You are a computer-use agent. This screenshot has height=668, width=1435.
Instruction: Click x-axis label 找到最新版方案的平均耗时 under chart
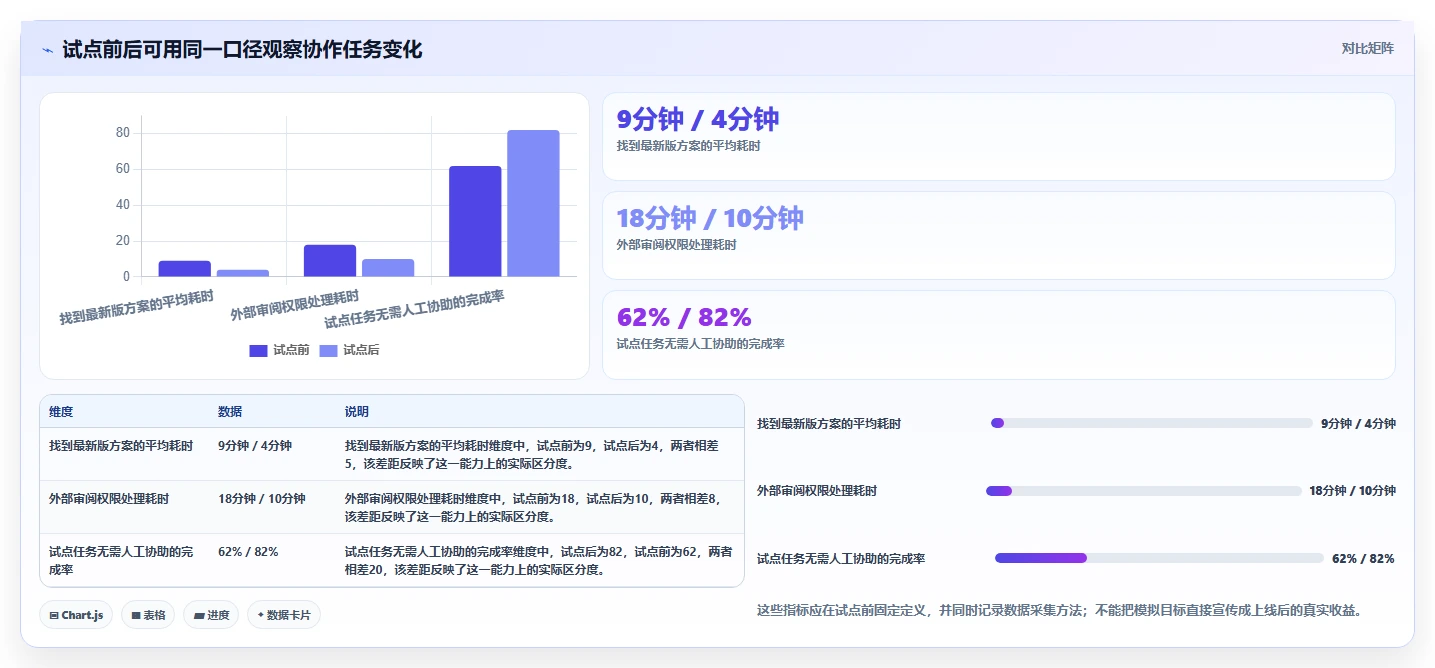(x=137, y=308)
